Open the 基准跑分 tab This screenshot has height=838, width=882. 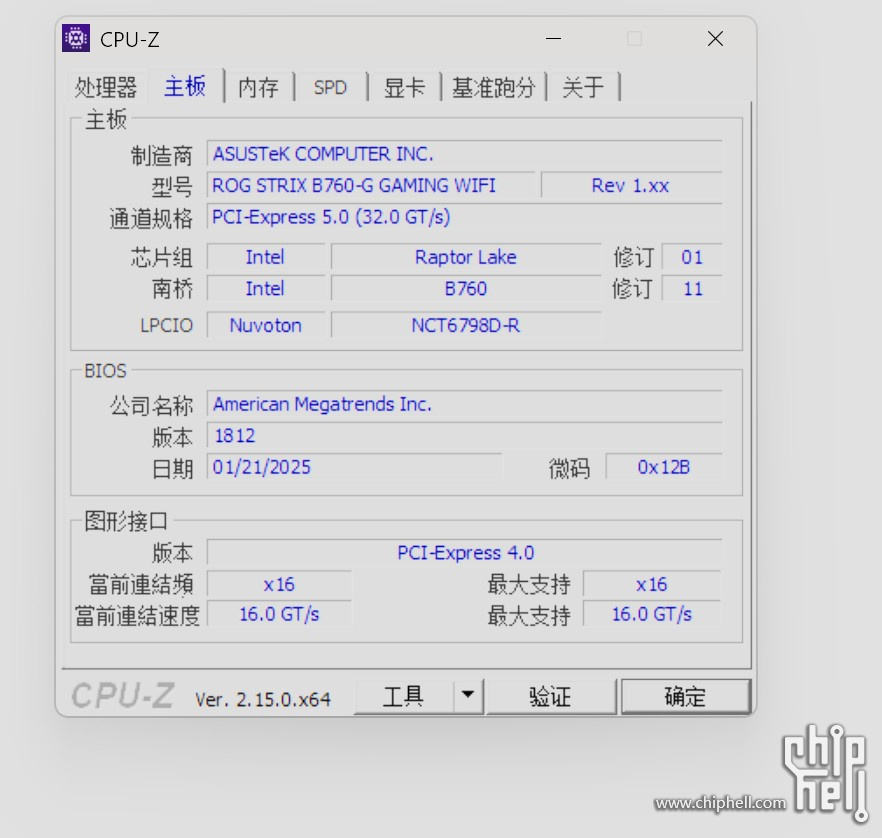tap(493, 87)
